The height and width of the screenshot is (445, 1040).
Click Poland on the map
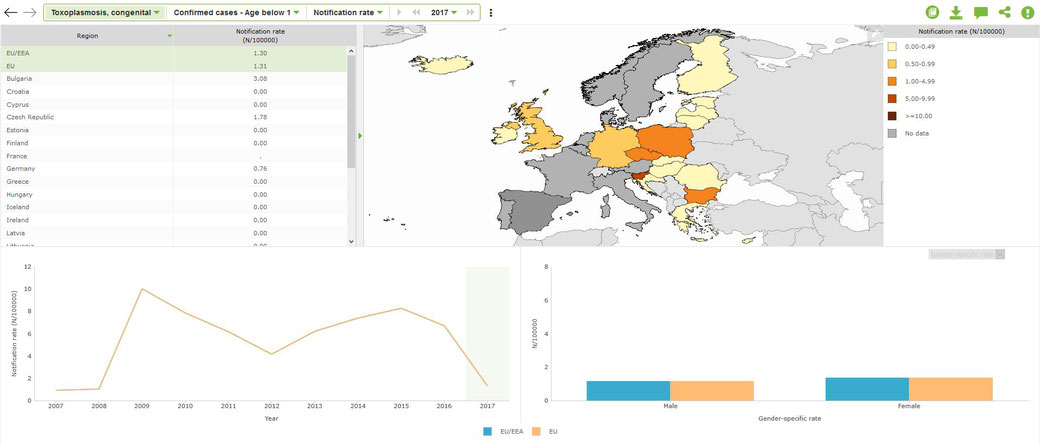667,141
